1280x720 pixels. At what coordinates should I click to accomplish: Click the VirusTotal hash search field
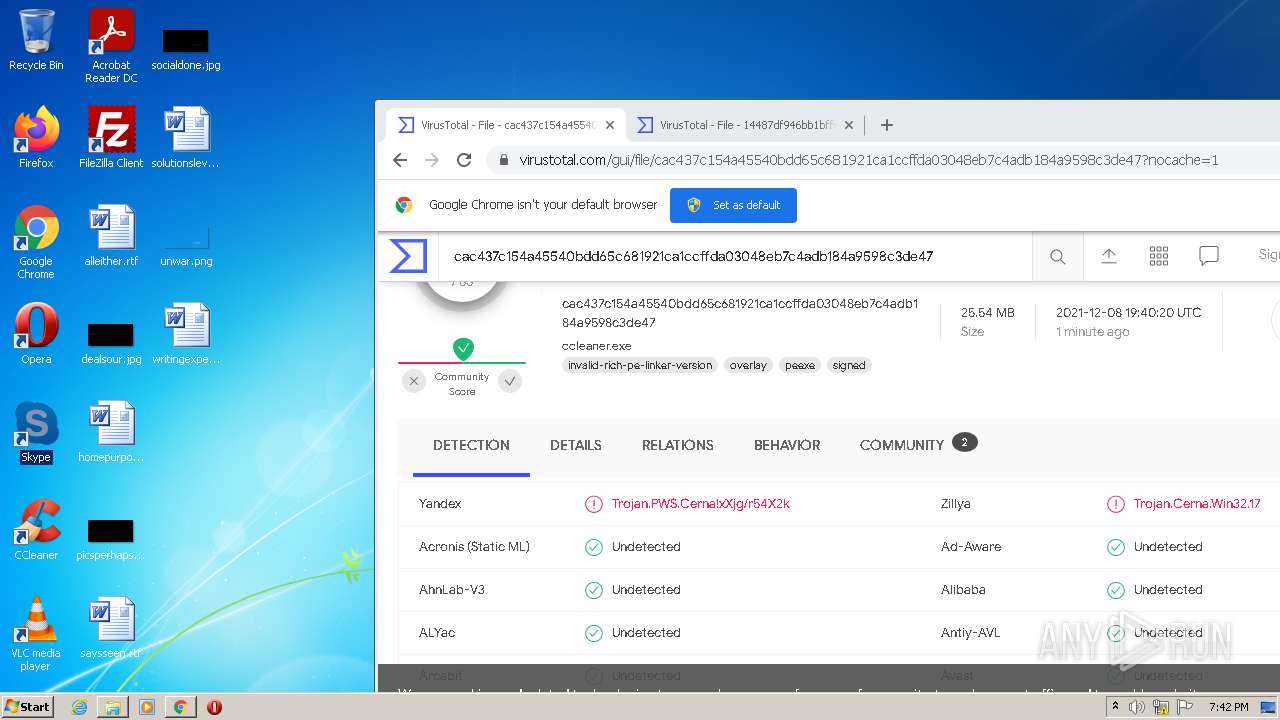click(735, 257)
